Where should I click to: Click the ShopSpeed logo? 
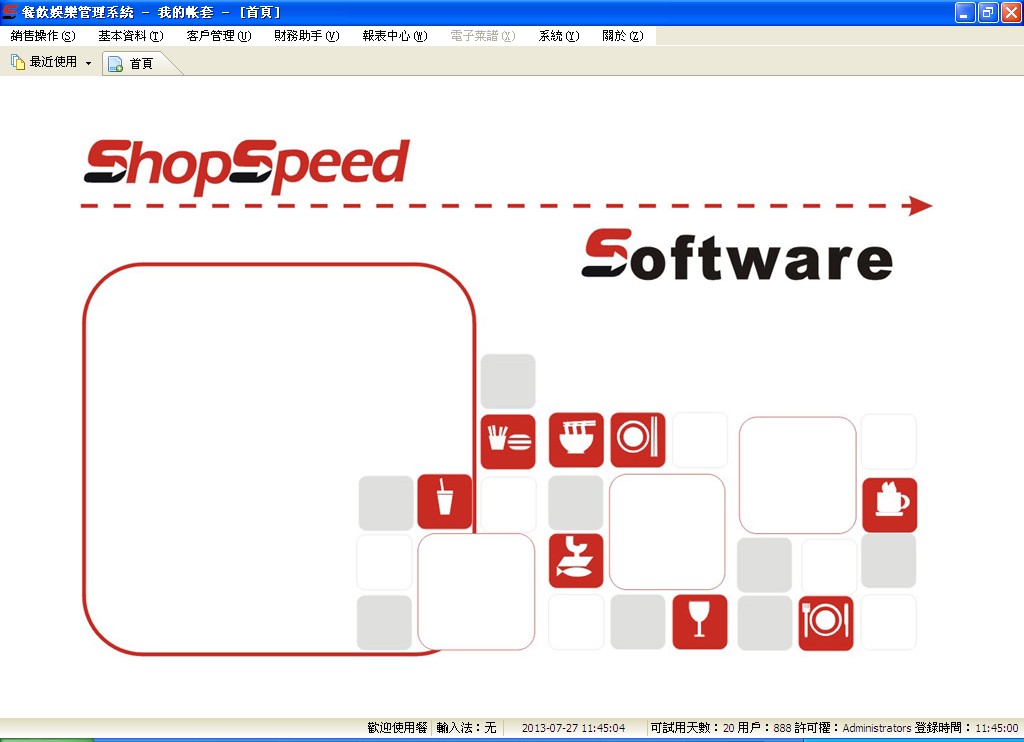tap(247, 166)
